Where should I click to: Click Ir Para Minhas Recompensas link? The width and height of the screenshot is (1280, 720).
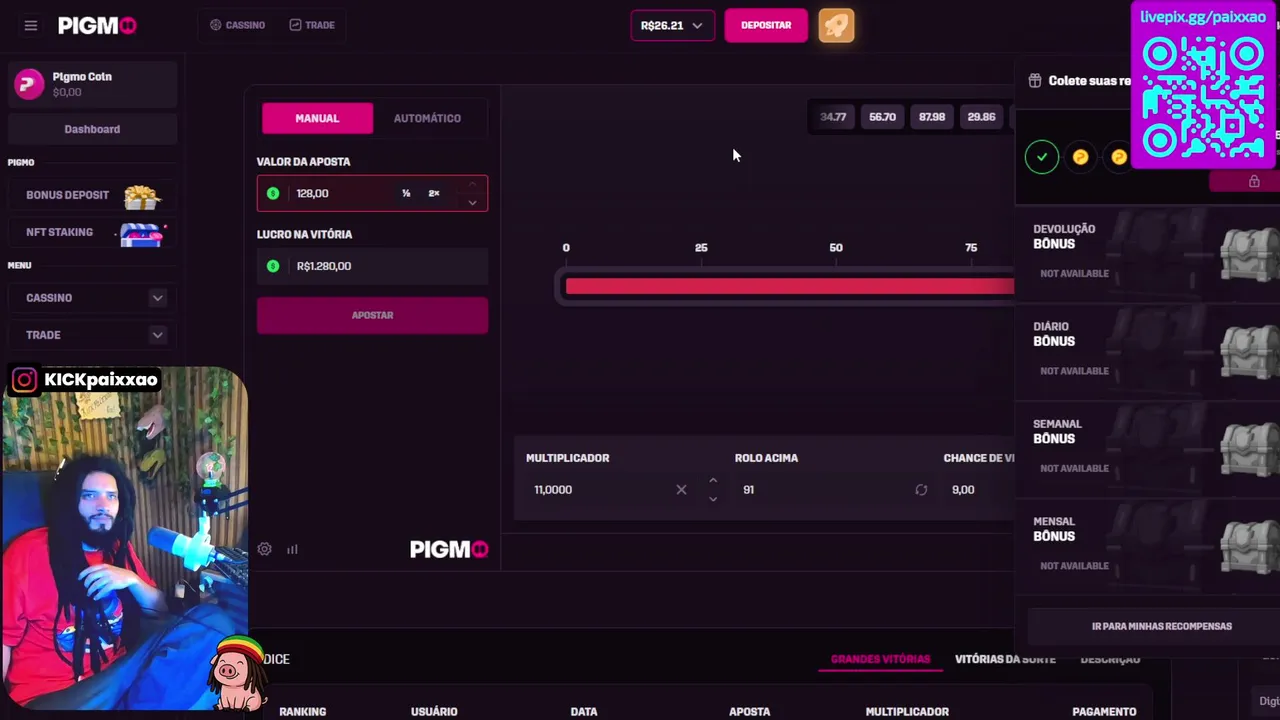click(x=1162, y=626)
